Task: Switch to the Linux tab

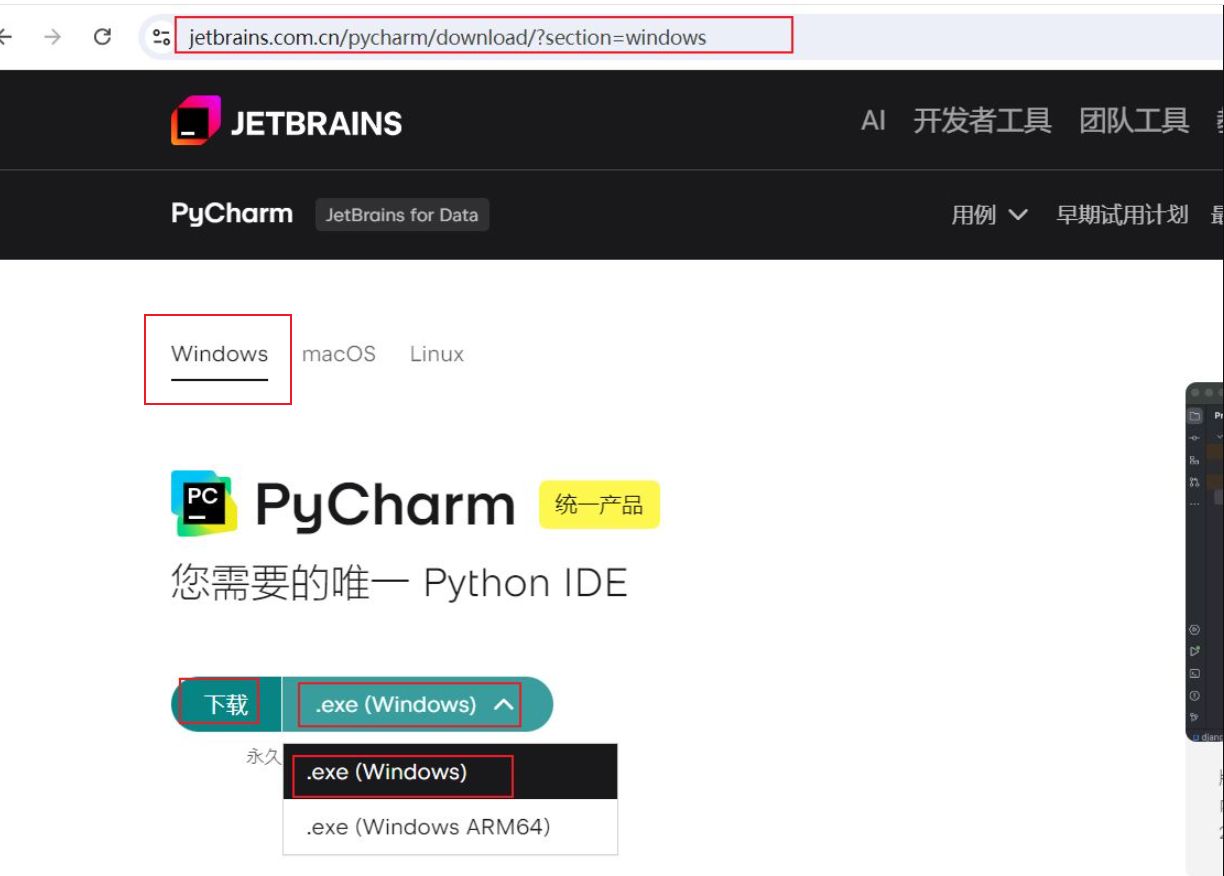Action: pos(437,354)
